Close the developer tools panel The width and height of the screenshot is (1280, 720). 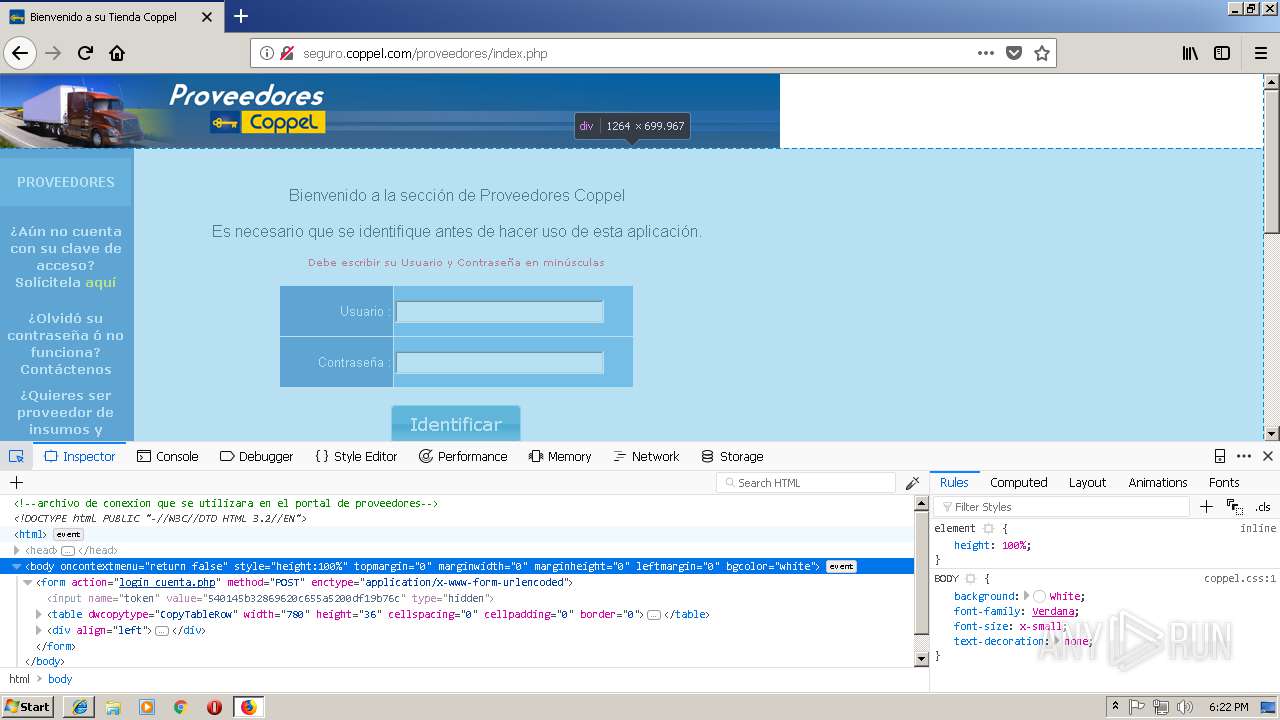click(1268, 456)
